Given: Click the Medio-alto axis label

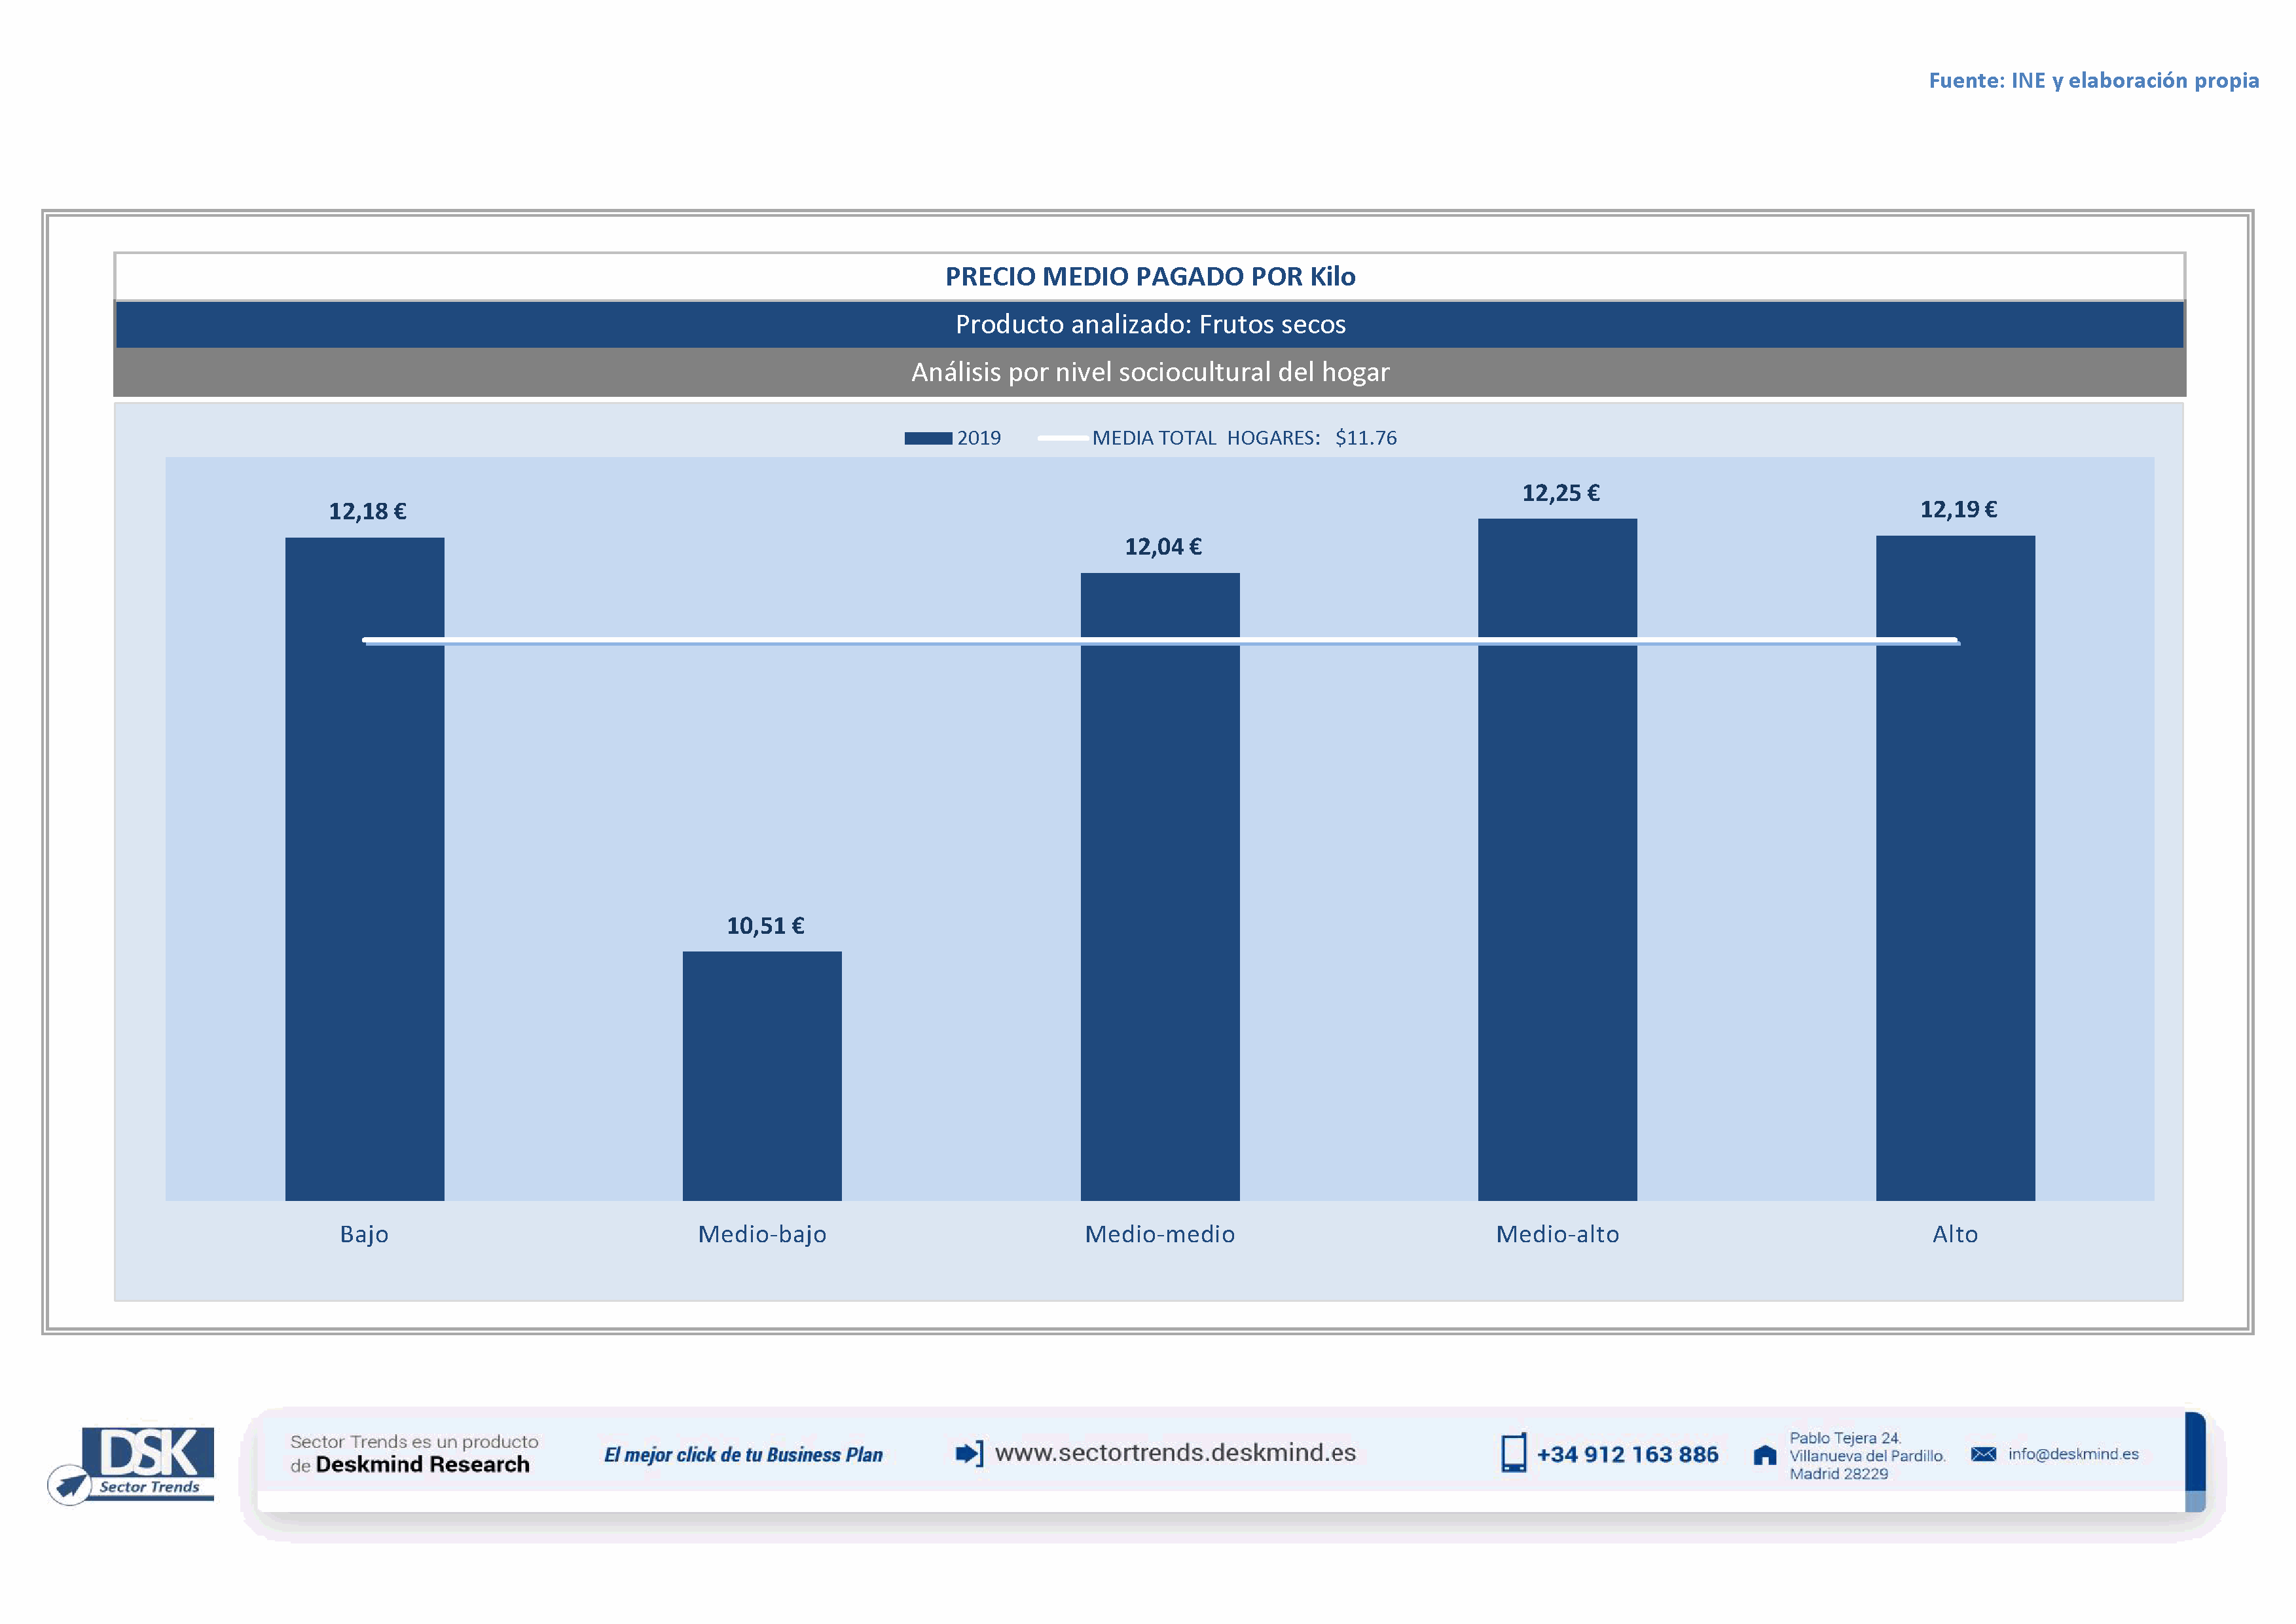Looking at the screenshot, I should (x=1557, y=1234).
